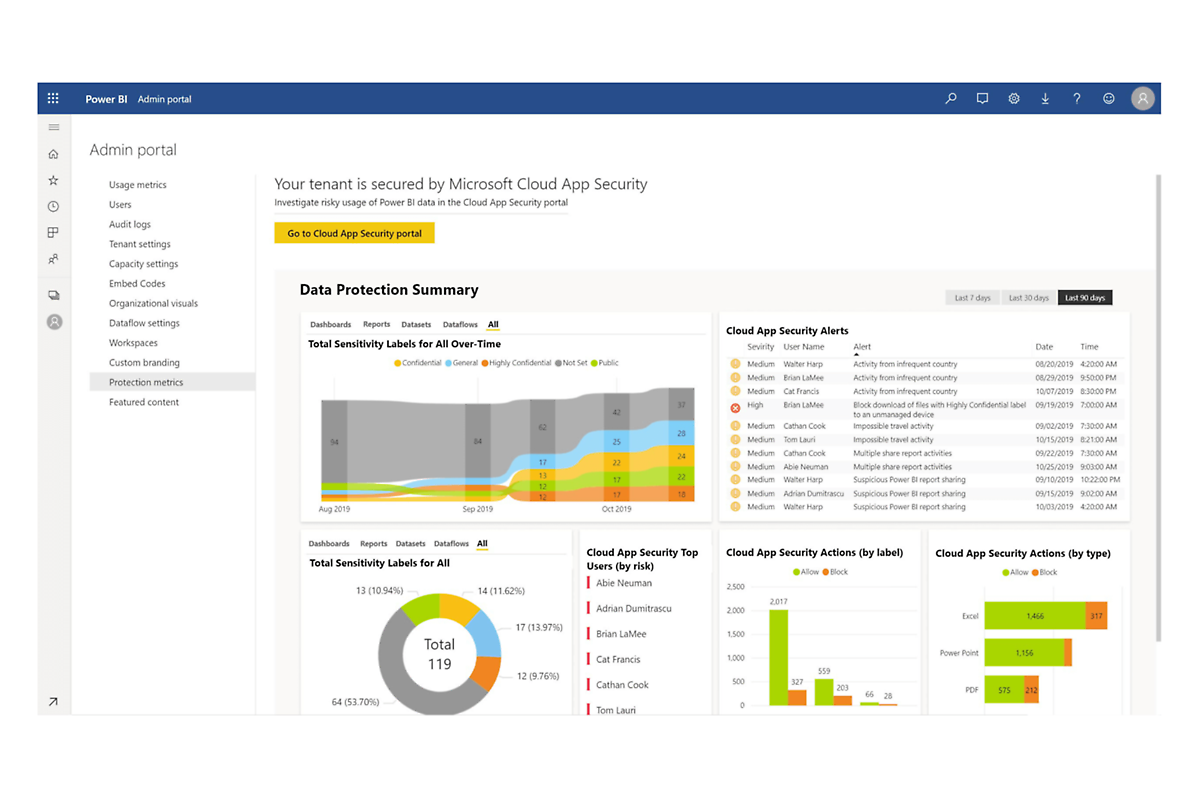Open Workspaces icon in the left sidebar
The image size is (1200, 800).
tap(54, 295)
